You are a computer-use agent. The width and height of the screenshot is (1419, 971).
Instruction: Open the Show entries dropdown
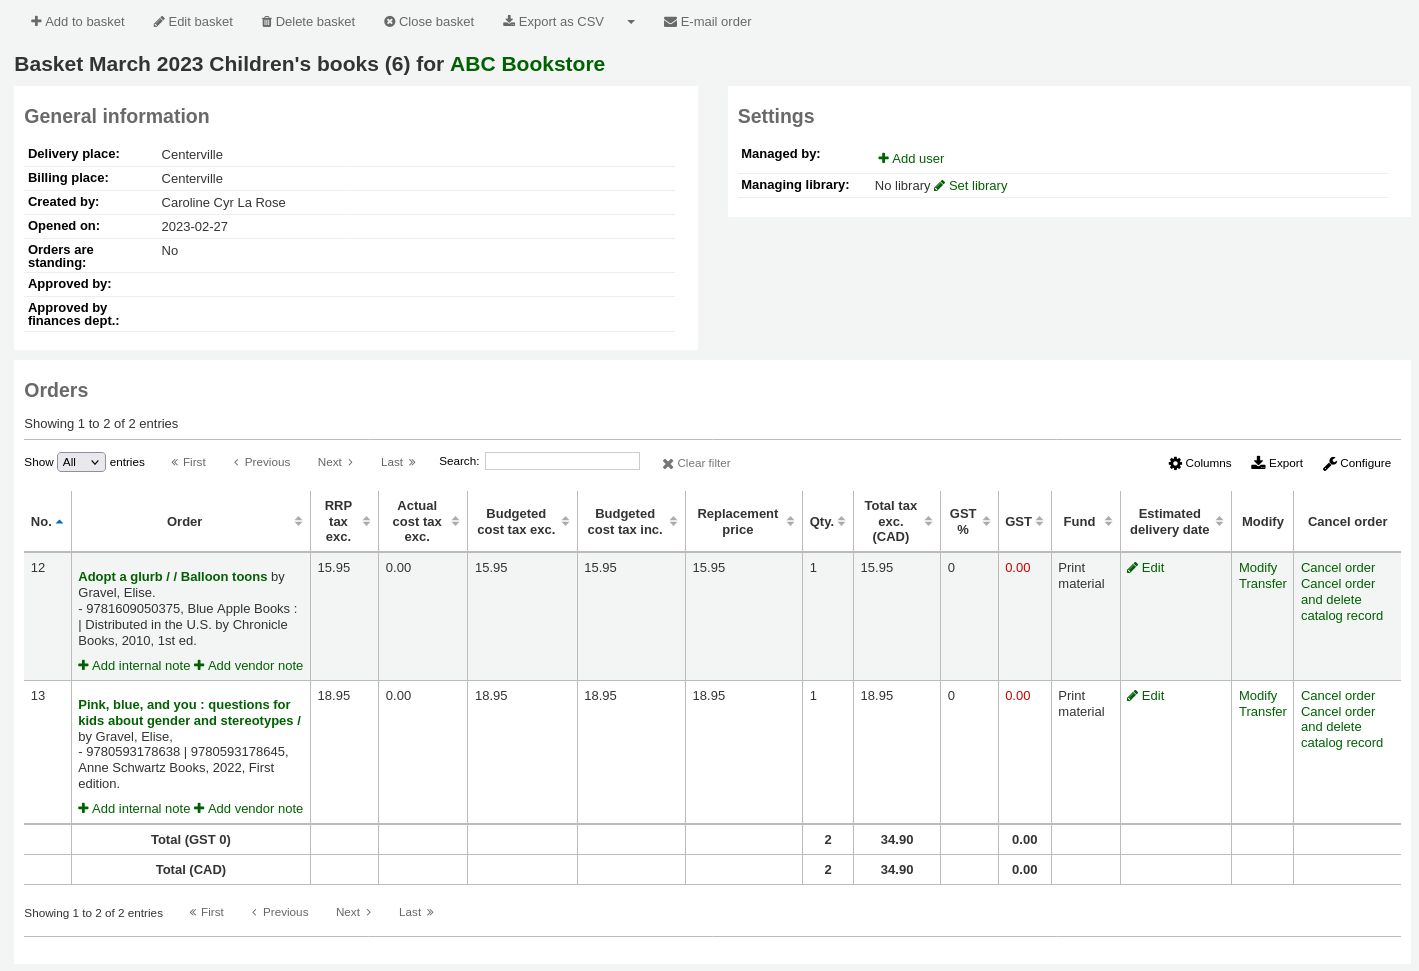click(x=81, y=462)
